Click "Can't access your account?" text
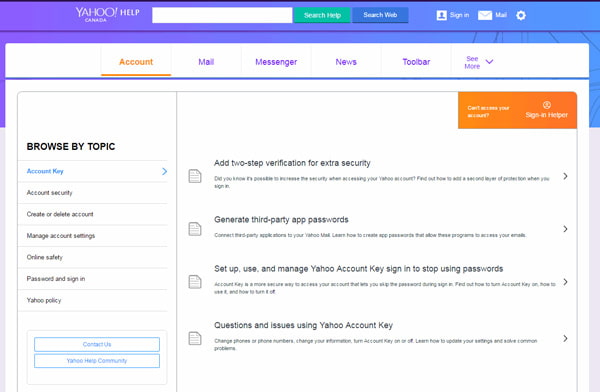 click(488, 111)
